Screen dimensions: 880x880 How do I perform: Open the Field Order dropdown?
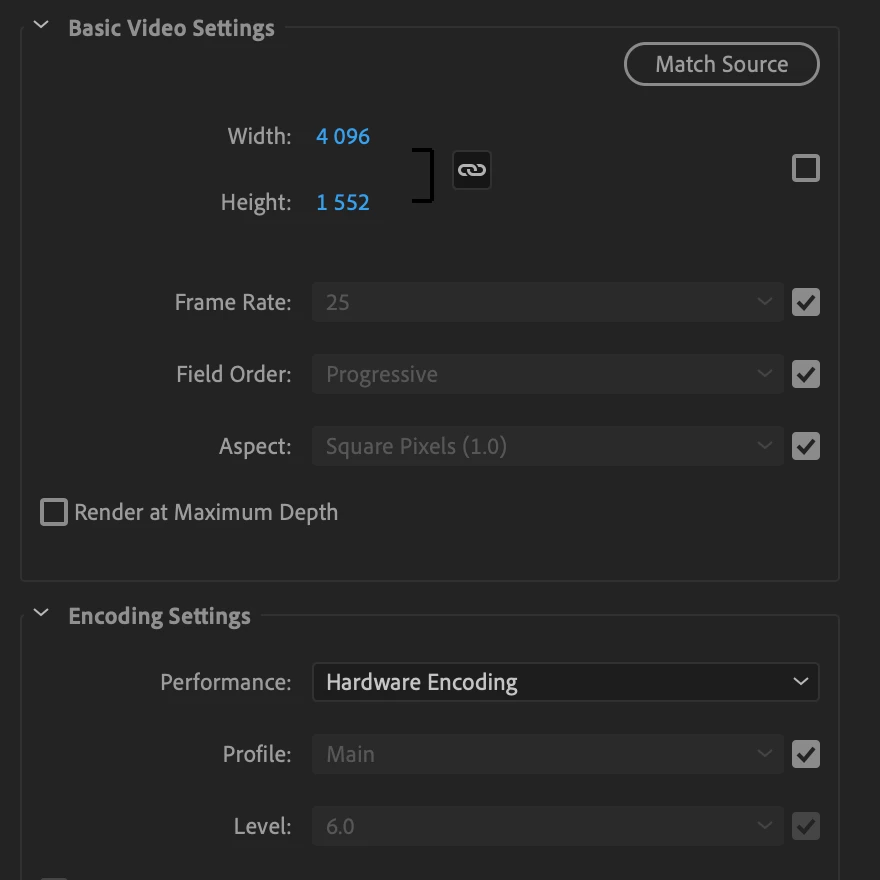tap(547, 374)
